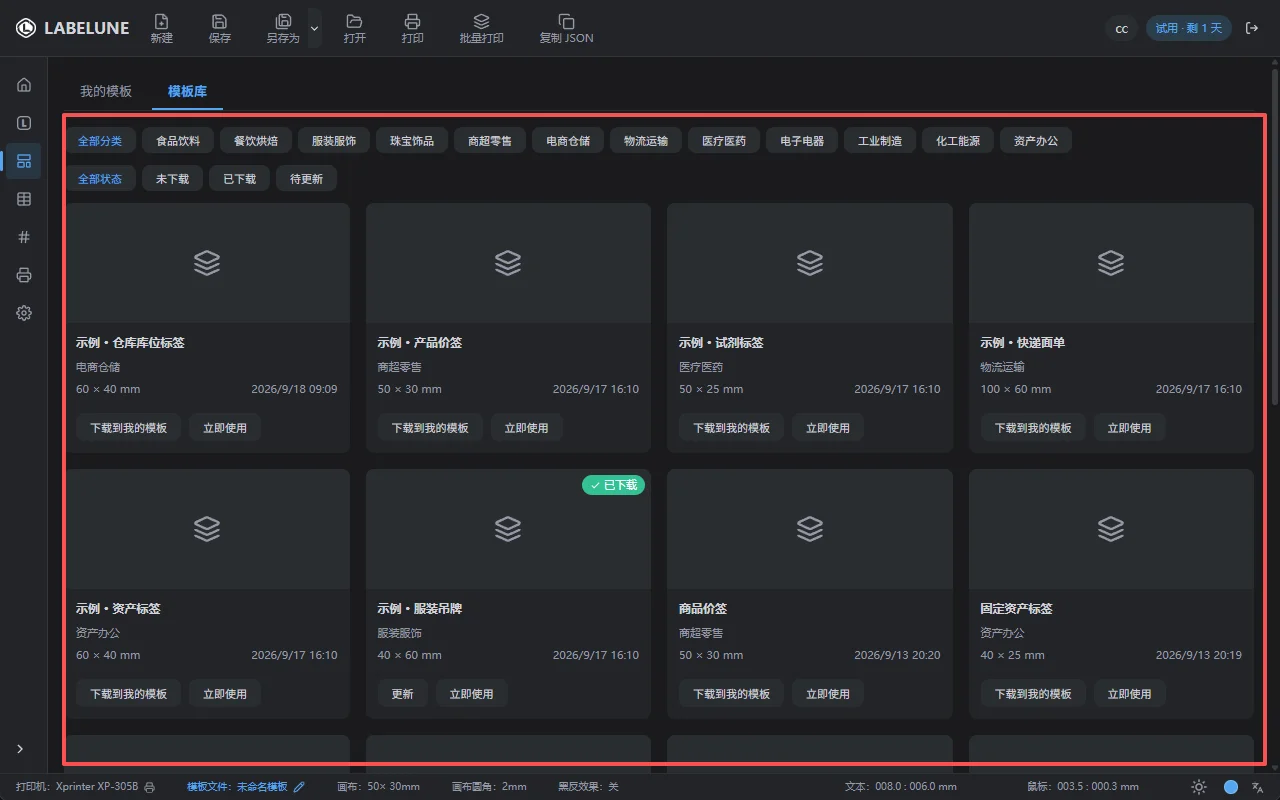This screenshot has height=800, width=1280.
Task: Show only 已下载 templates
Action: coord(239,179)
